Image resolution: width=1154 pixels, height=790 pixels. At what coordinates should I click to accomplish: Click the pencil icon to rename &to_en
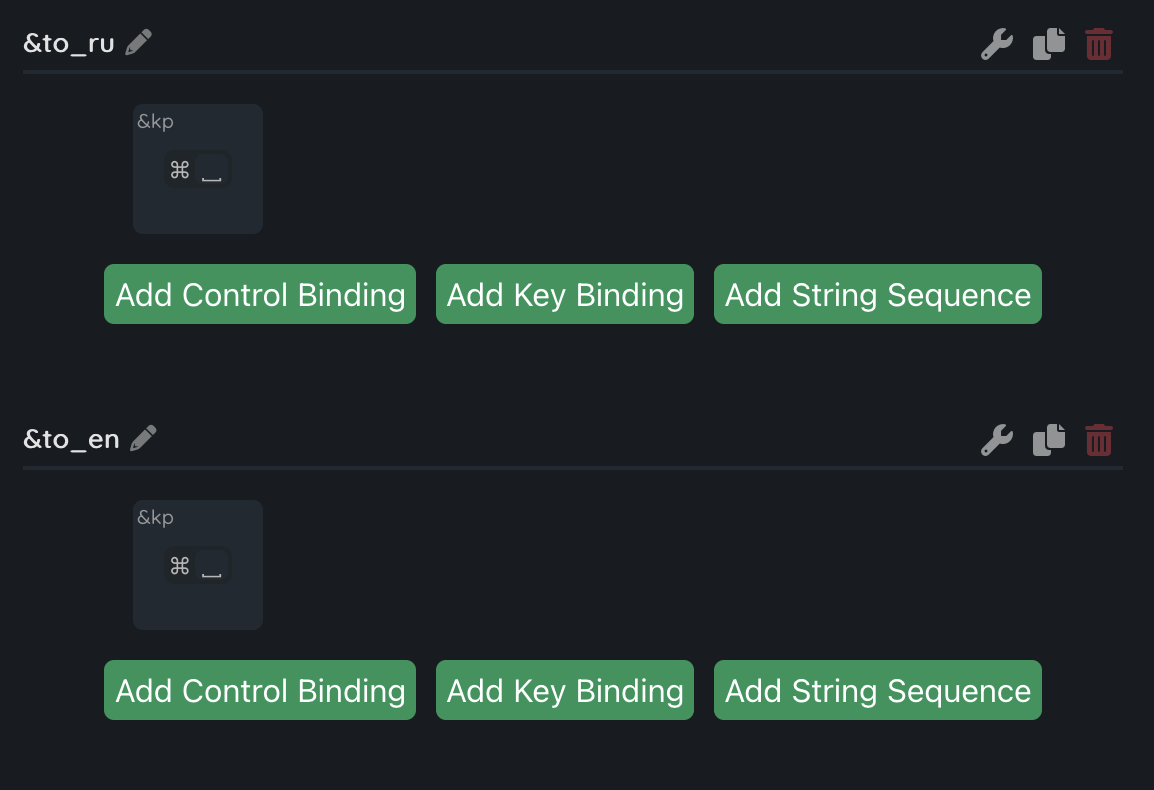[143, 438]
